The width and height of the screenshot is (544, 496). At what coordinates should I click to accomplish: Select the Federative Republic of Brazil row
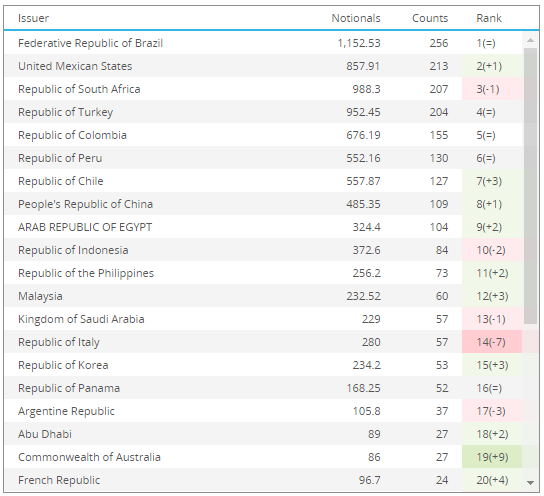pos(263,43)
